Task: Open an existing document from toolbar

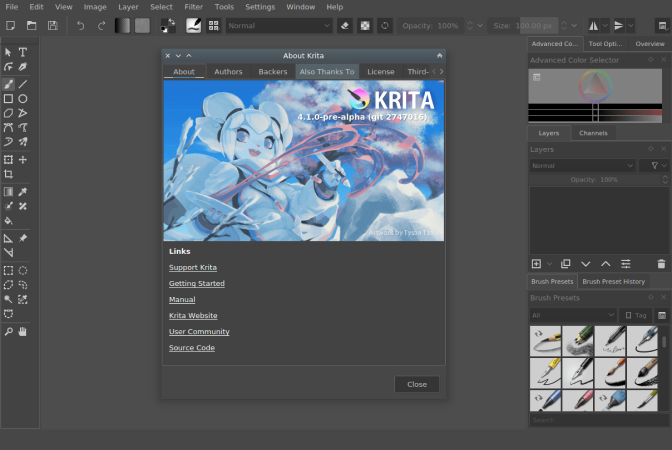Action: click(31, 26)
